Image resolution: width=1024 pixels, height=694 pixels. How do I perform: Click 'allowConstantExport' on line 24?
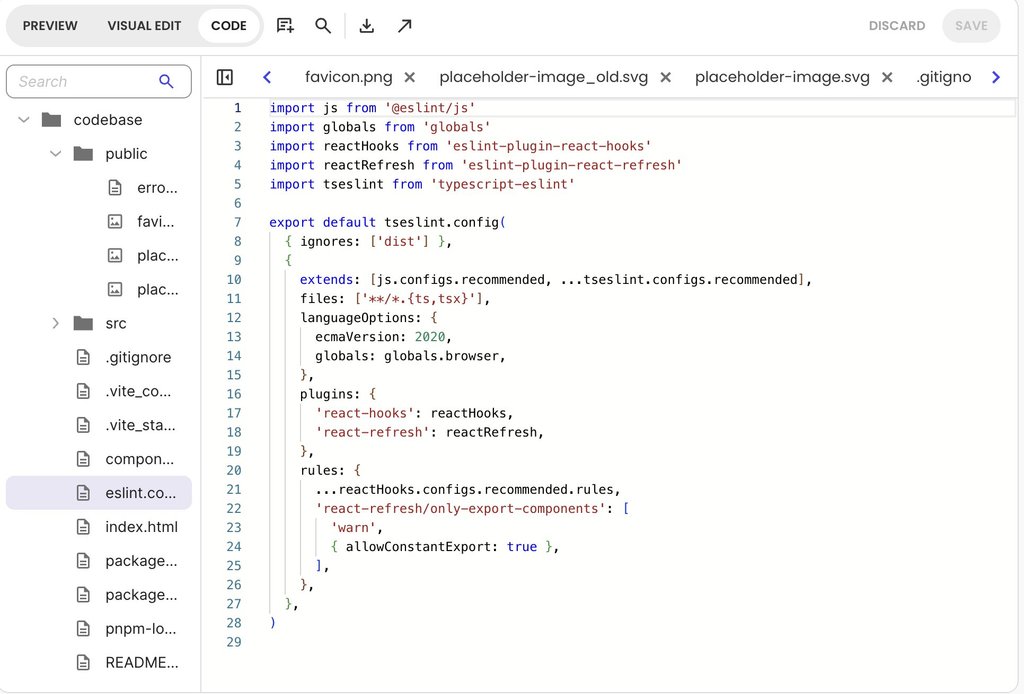click(418, 546)
